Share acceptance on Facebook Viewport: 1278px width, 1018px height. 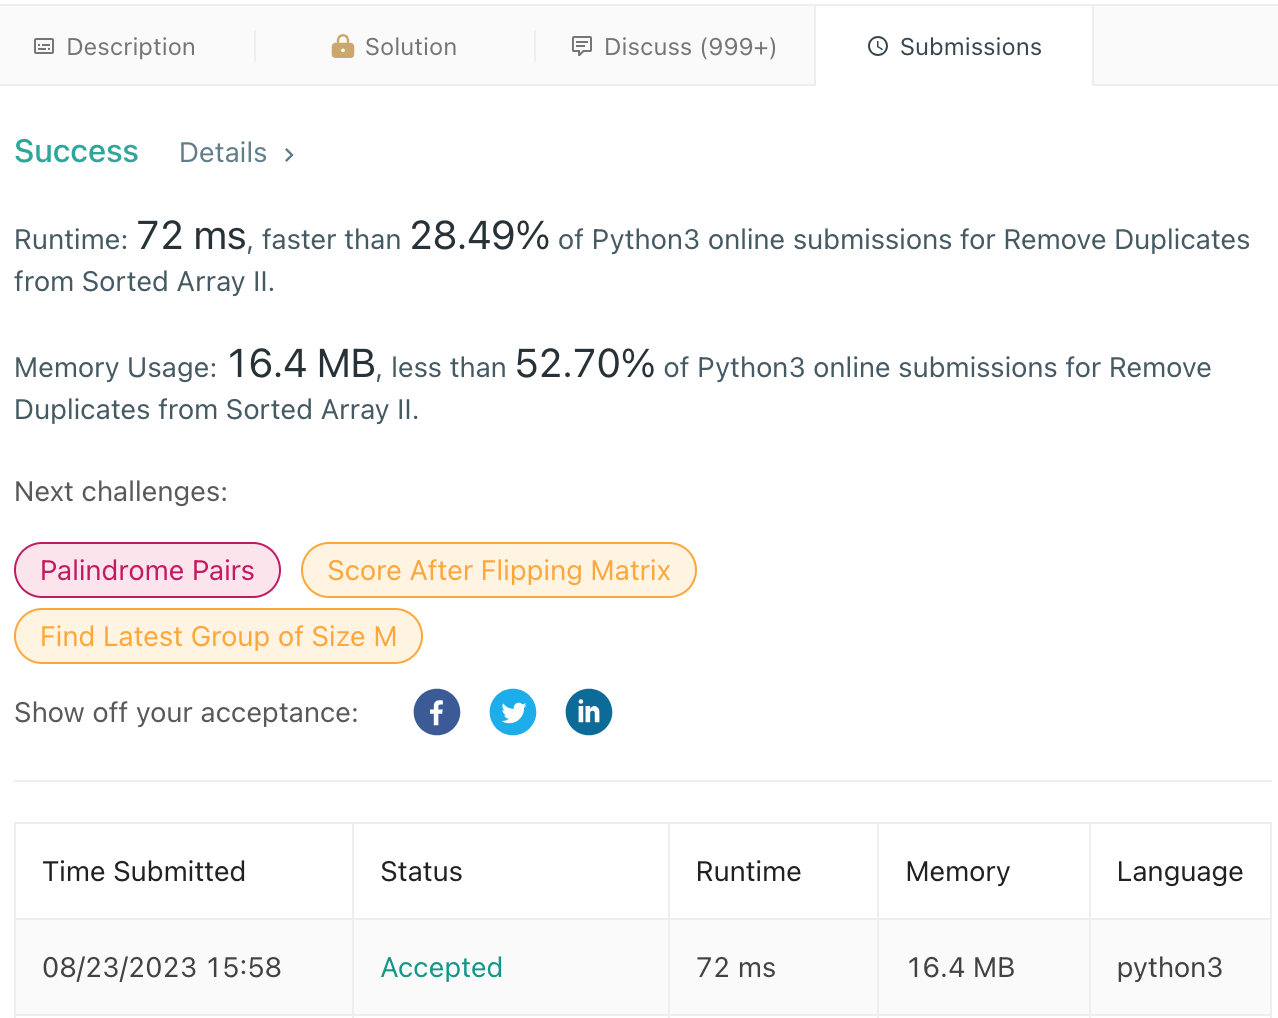437,712
